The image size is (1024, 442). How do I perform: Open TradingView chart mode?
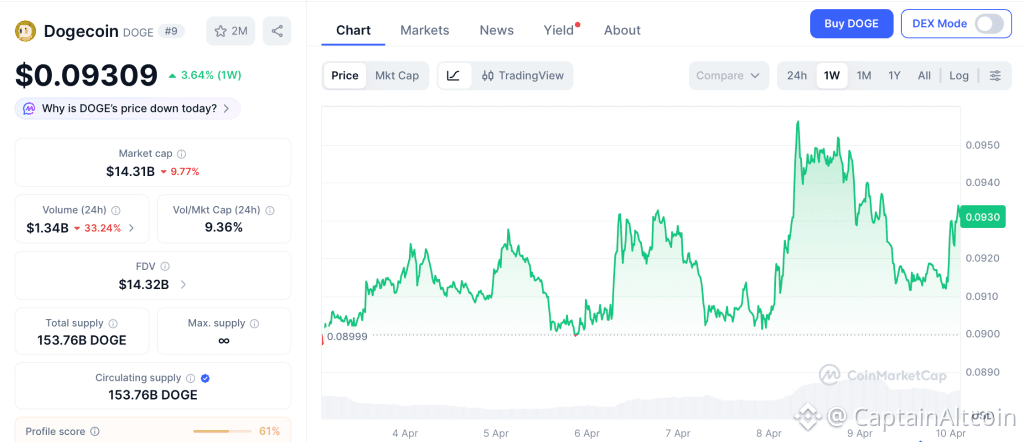522,75
